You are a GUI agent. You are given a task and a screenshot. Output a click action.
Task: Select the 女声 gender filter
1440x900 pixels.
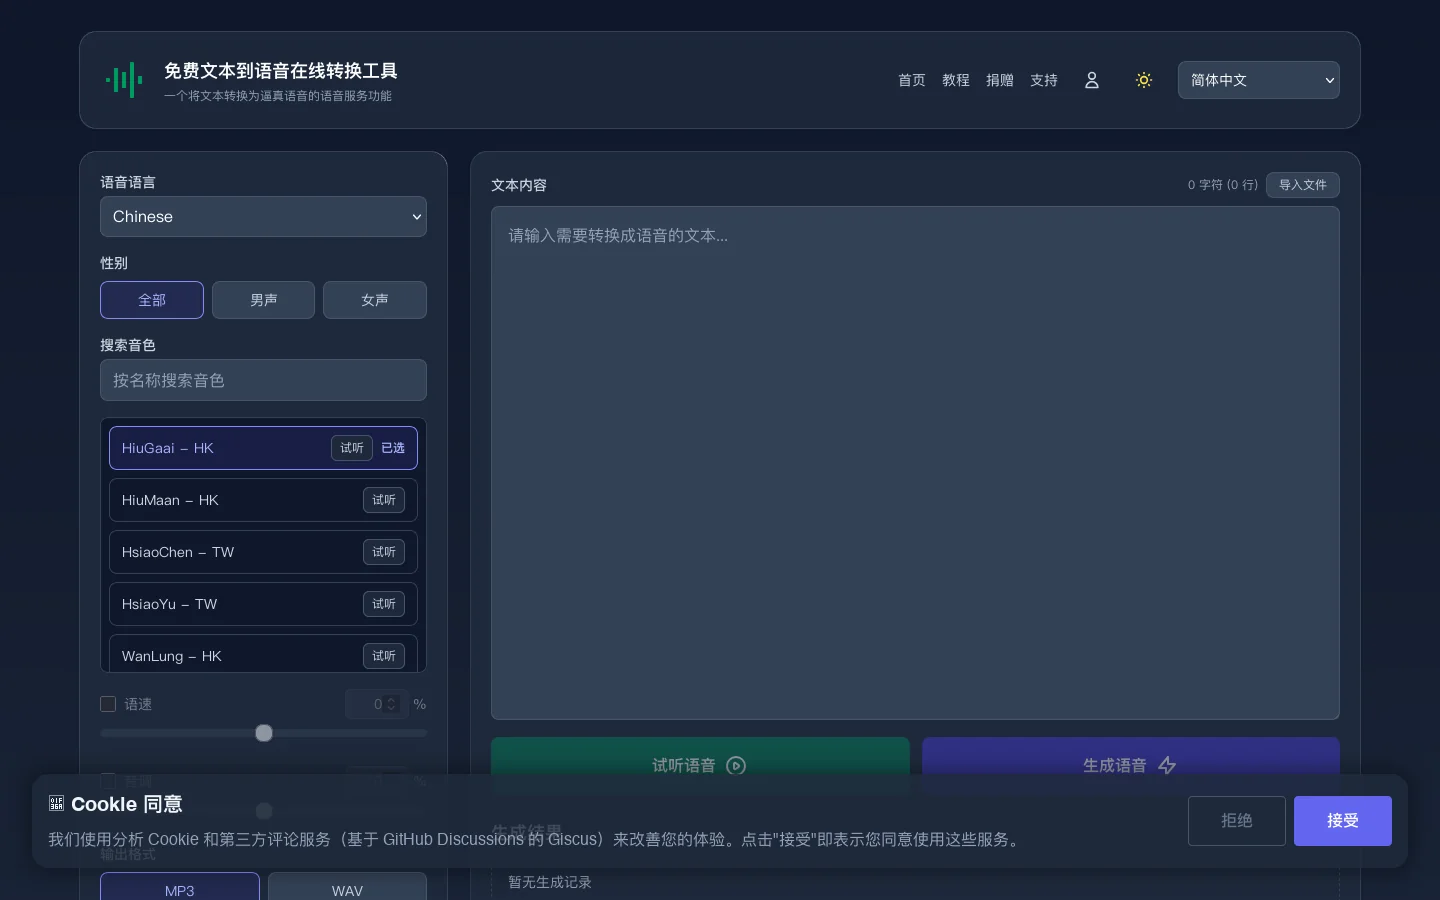click(x=375, y=300)
